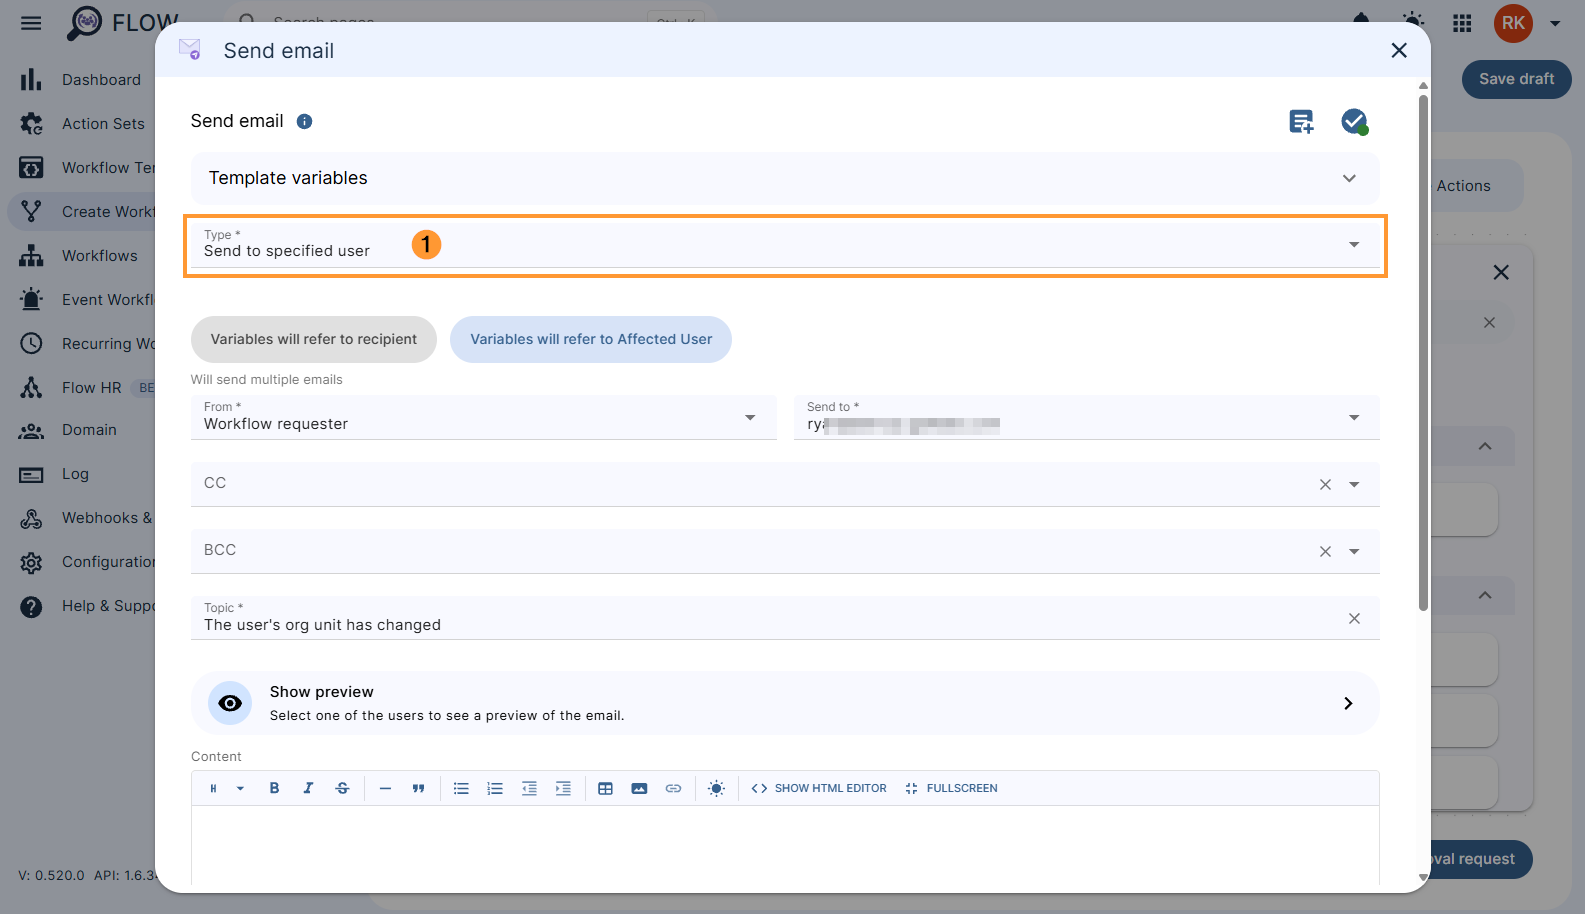Viewport: 1585px width, 914px height.
Task: Open the BCC dropdown arrow
Action: (x=1354, y=551)
